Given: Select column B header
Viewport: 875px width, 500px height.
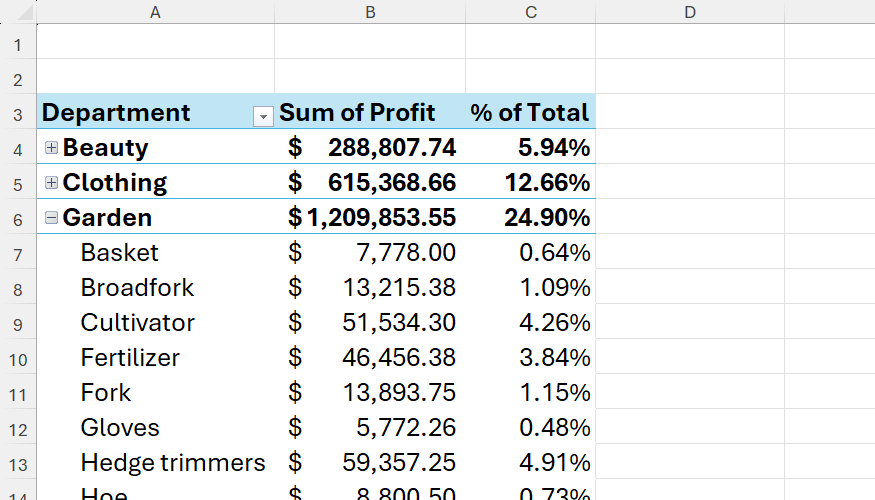Looking at the screenshot, I should pos(370,12).
